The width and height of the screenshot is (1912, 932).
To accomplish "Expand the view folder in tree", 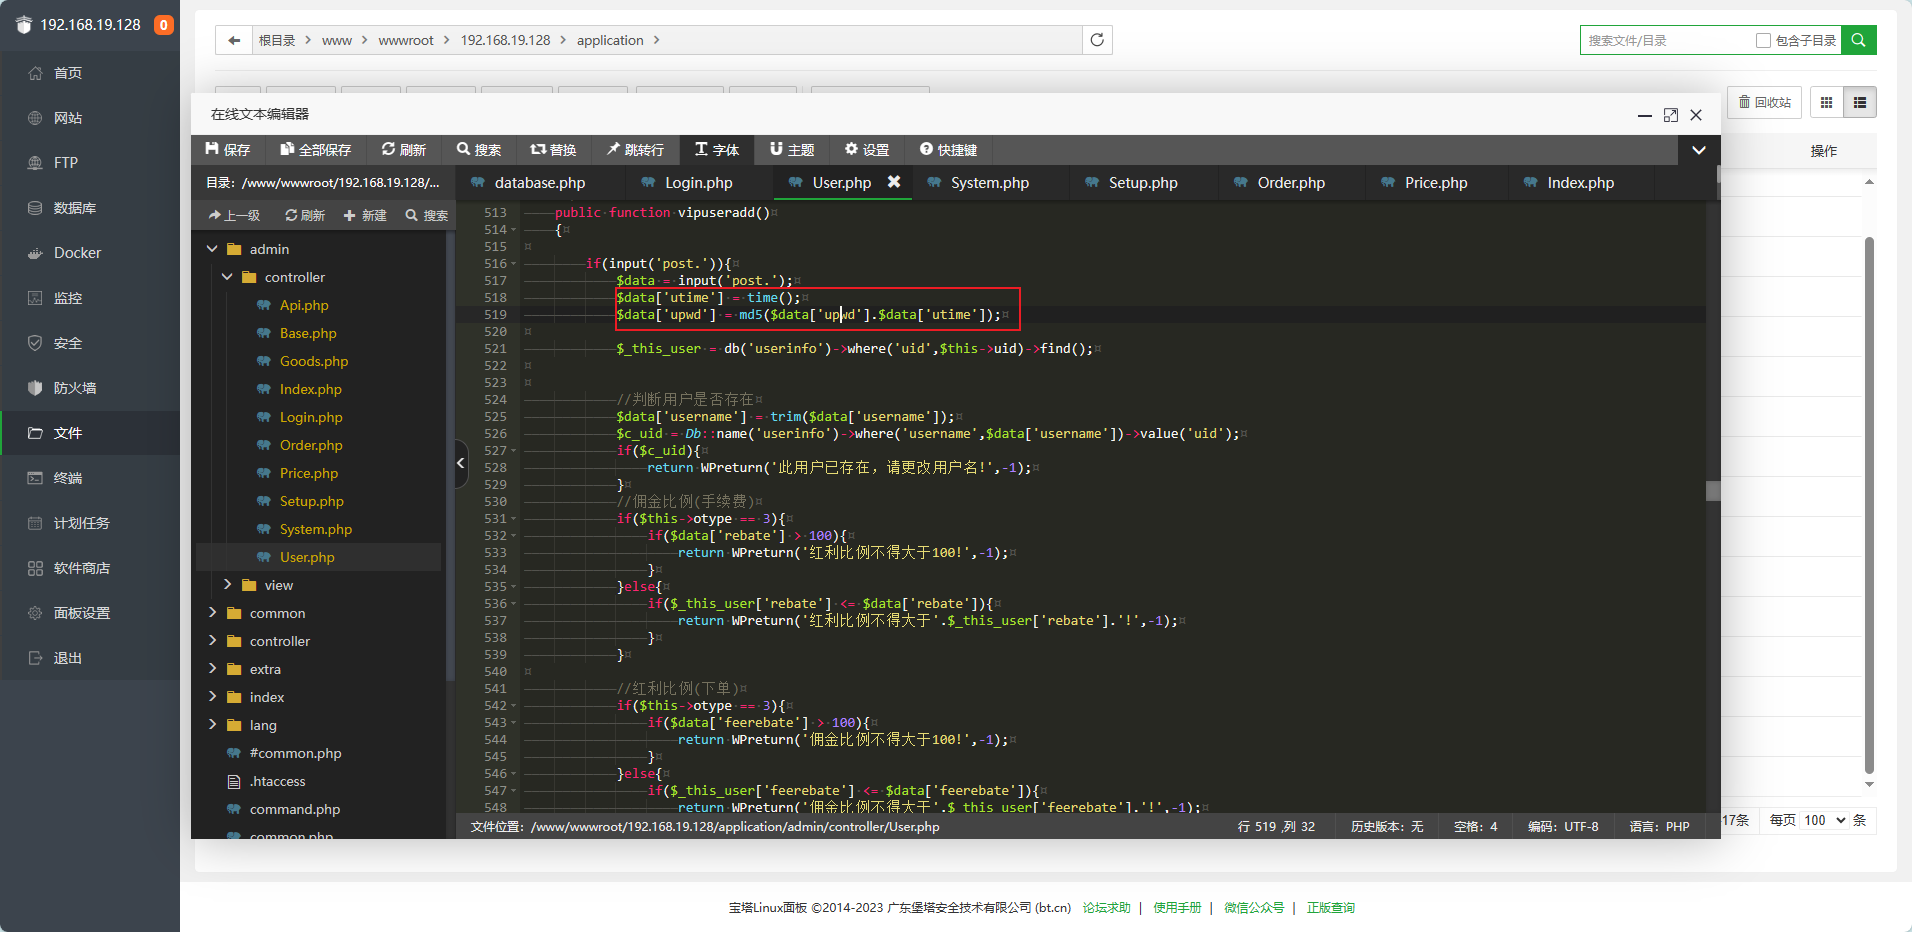I will 227,585.
